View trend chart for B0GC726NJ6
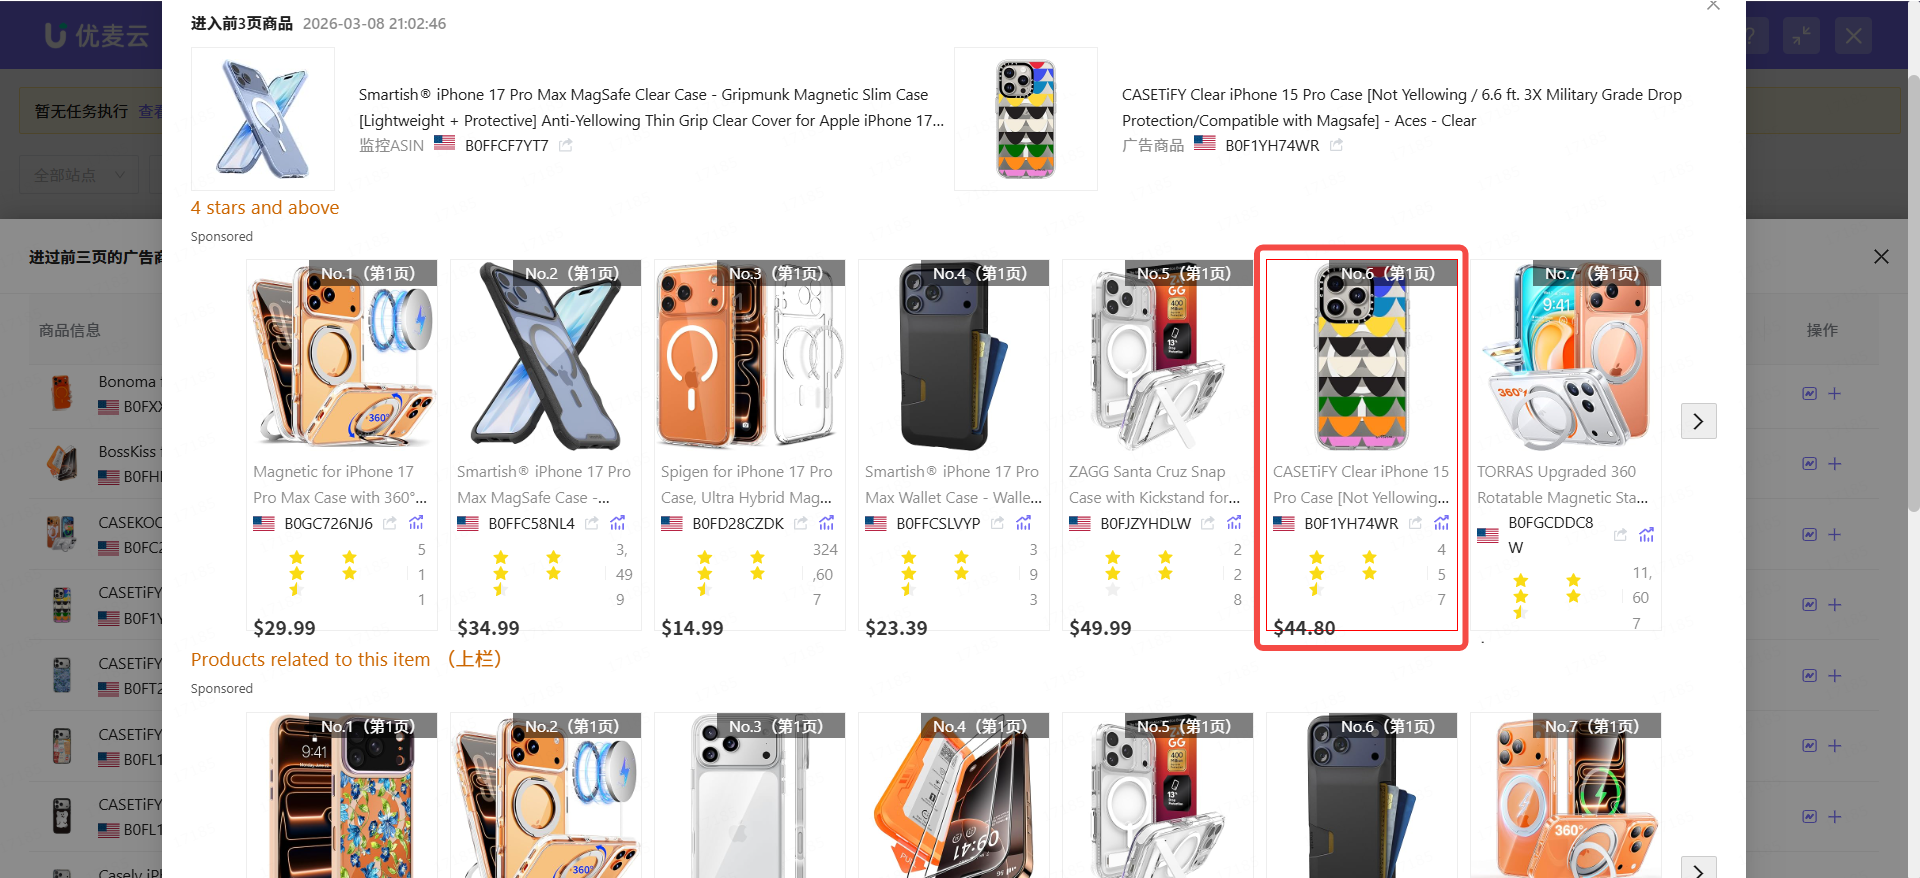The image size is (1920, 878). point(416,523)
